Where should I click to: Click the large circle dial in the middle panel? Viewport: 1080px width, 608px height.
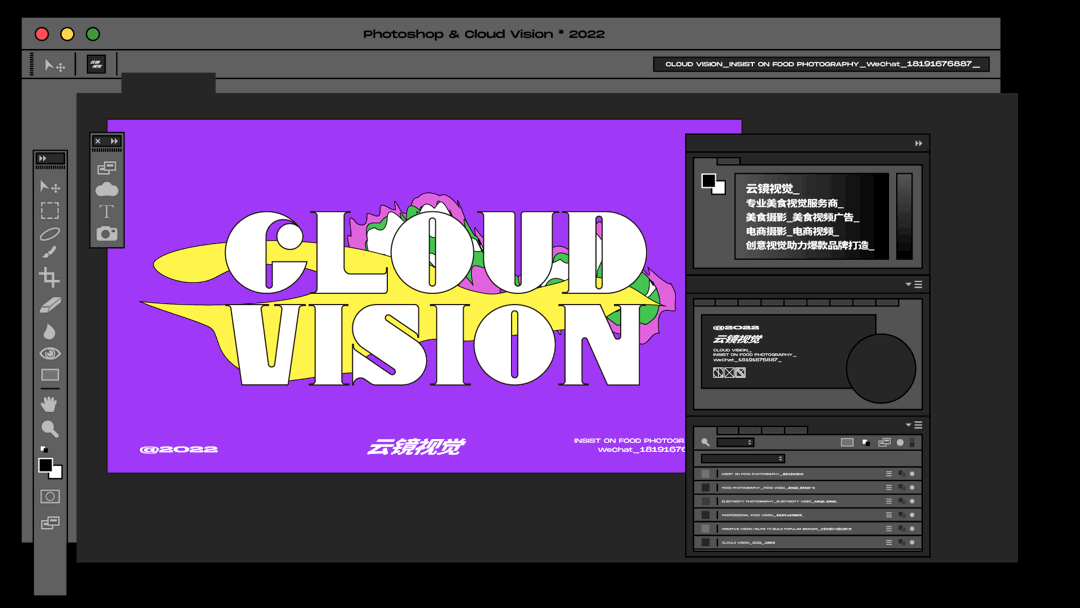881,368
